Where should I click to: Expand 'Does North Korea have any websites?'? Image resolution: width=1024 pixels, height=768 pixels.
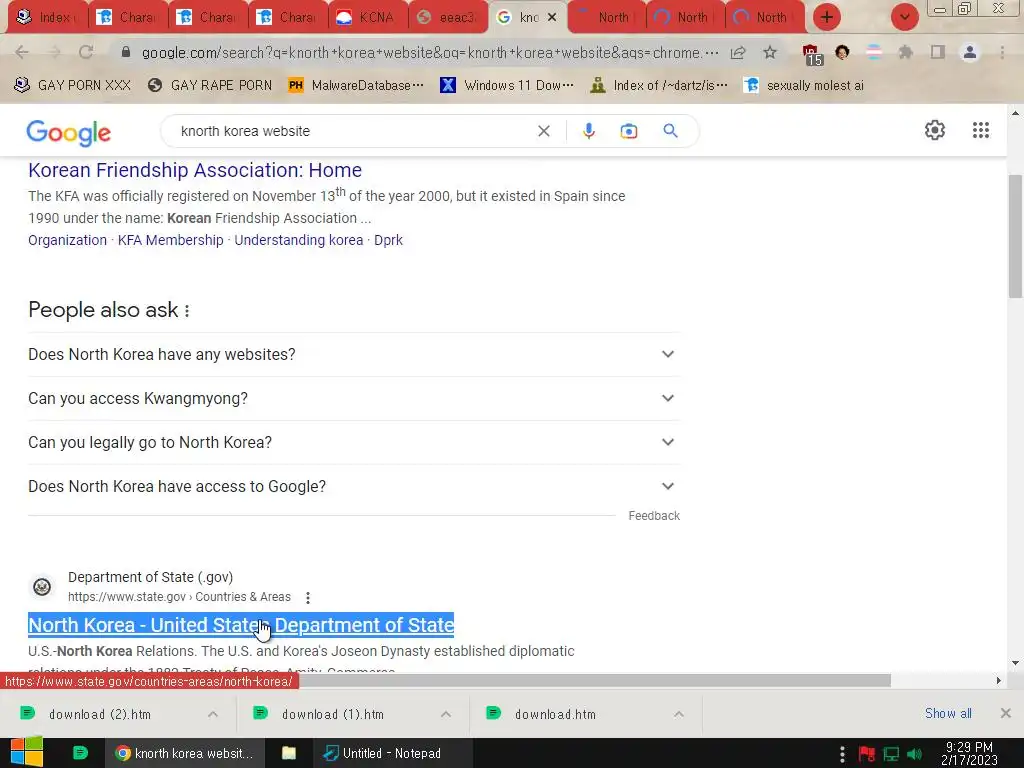tap(354, 355)
